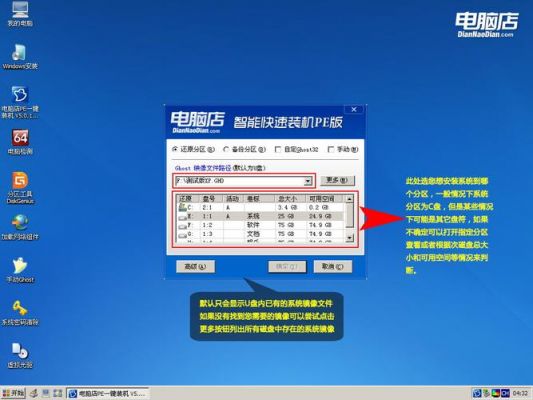Select the C: 2:1 partition row

click(261, 207)
